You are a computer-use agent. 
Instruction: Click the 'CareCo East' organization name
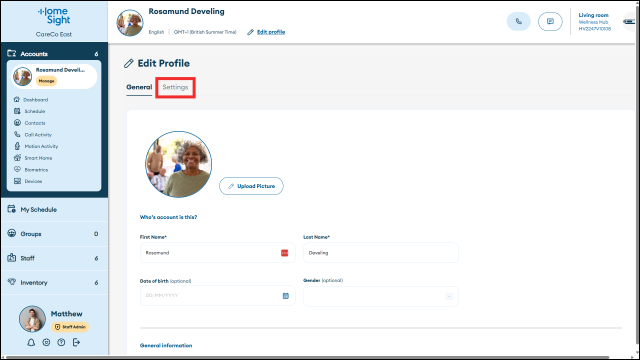54,34
